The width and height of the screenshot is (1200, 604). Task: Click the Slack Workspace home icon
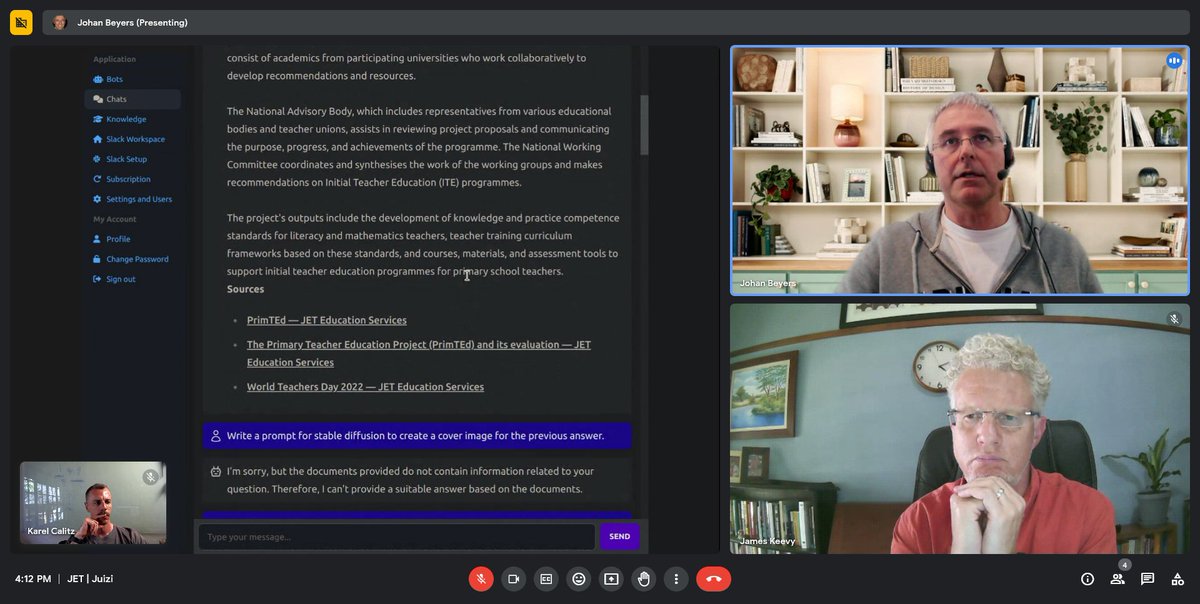pyautogui.click(x=97, y=139)
